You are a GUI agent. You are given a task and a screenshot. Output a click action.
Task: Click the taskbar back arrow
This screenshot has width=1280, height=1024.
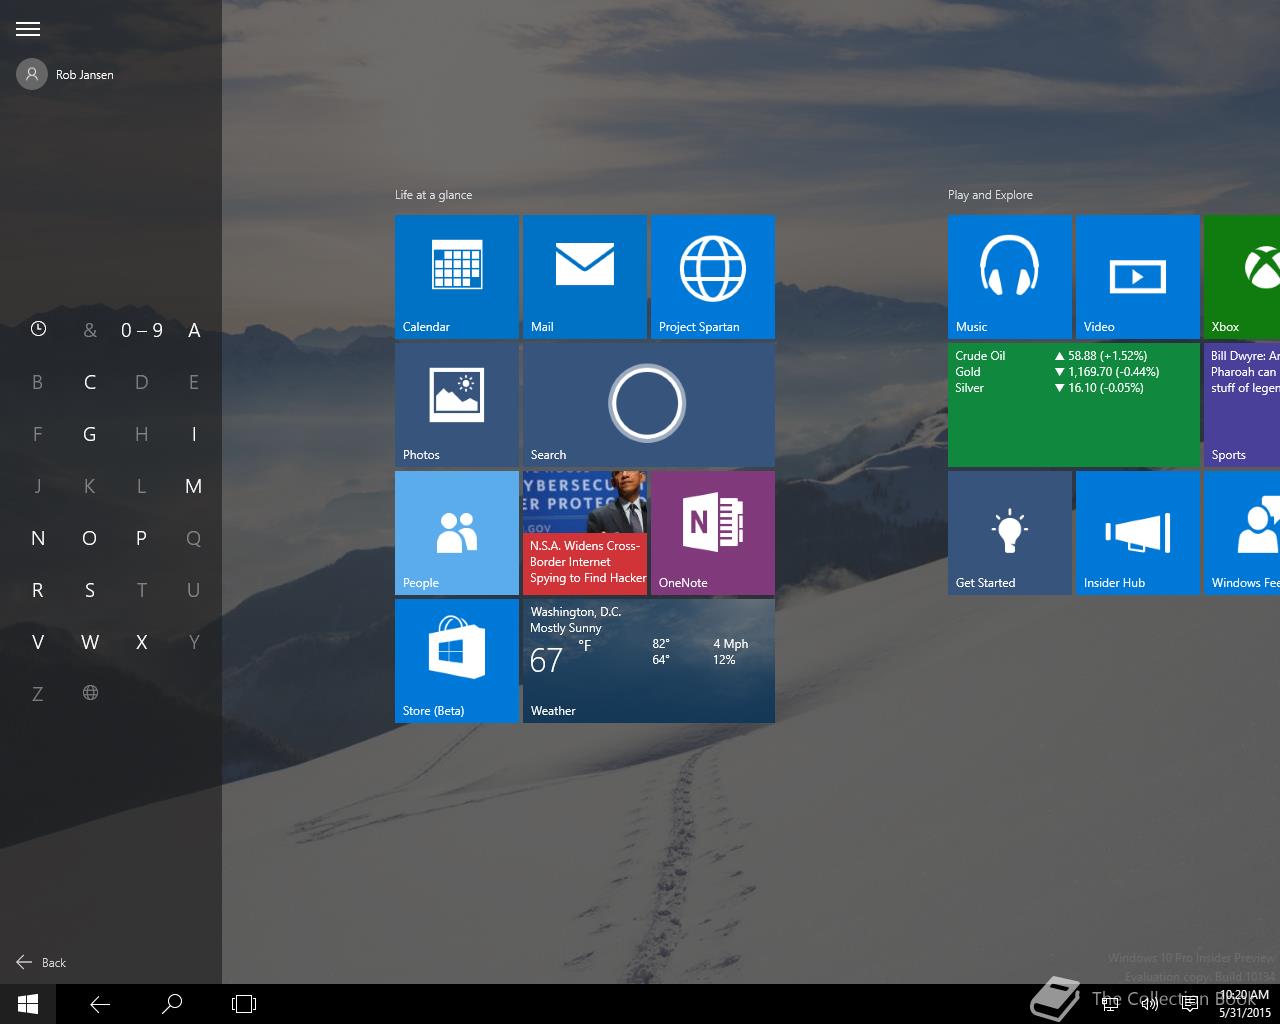(100, 1004)
